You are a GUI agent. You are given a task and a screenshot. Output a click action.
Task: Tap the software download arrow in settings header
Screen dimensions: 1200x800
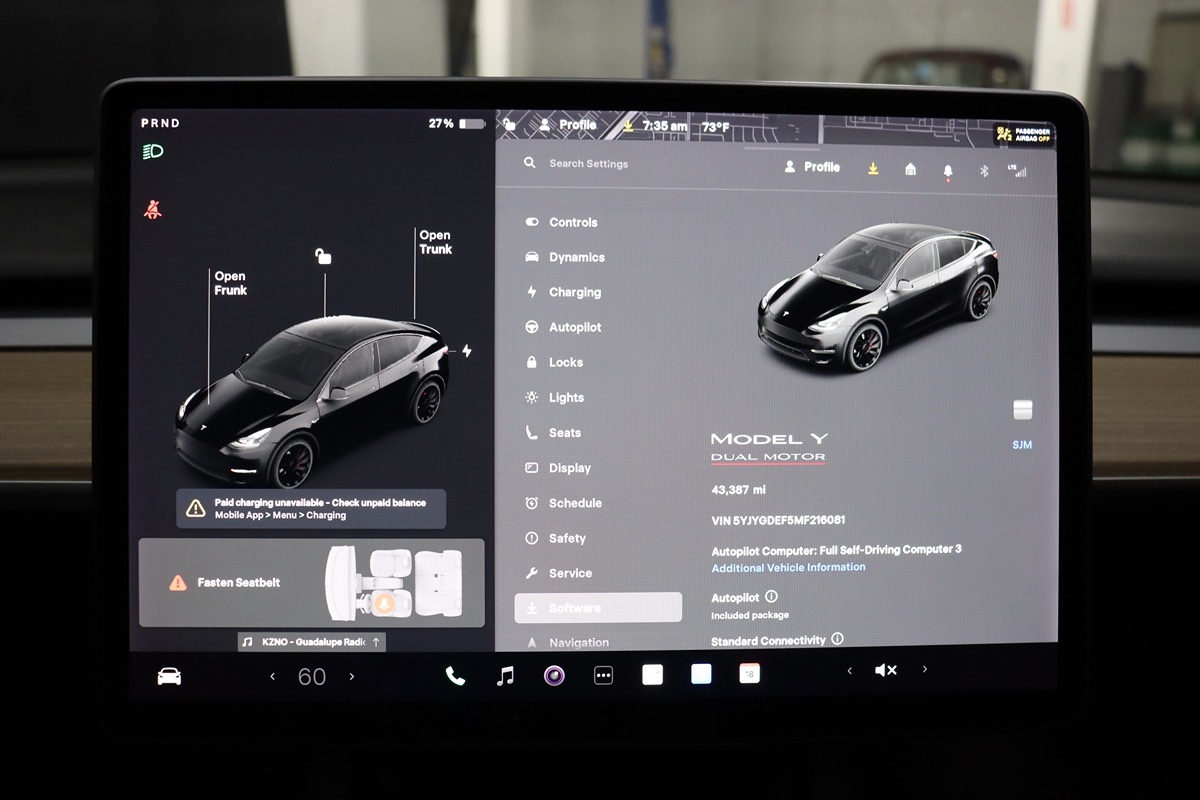873,169
